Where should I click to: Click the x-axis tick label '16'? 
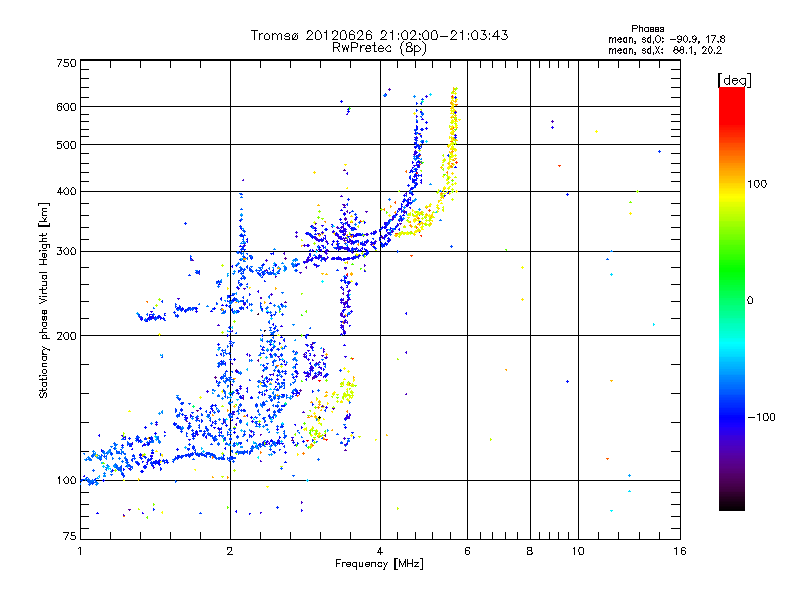pyautogui.click(x=680, y=551)
